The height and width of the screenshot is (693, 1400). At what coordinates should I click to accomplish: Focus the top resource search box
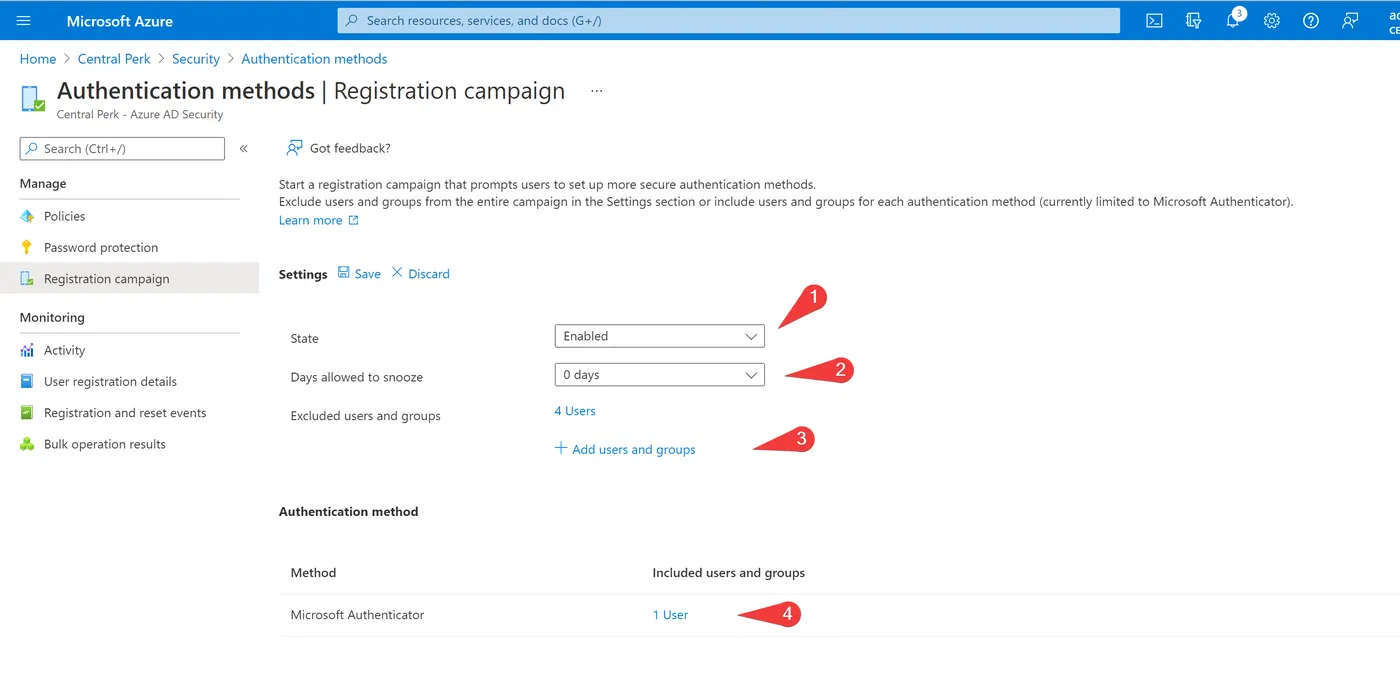(x=728, y=20)
